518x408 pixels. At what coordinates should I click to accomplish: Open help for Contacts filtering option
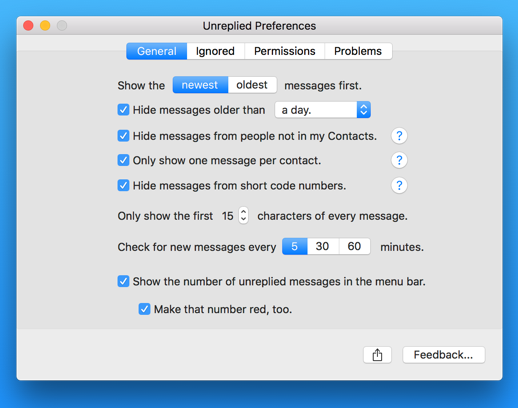pos(399,136)
